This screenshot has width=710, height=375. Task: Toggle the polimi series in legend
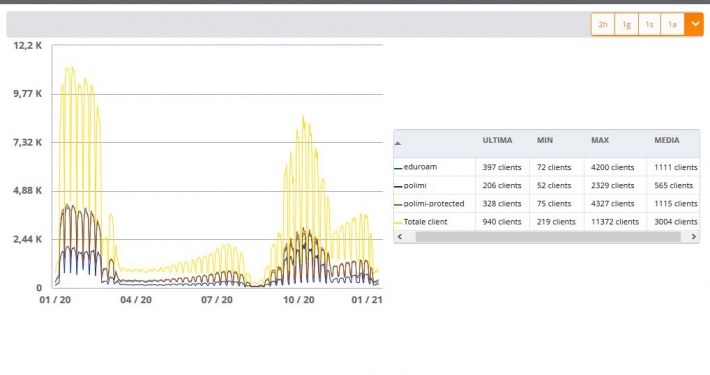(x=415, y=185)
